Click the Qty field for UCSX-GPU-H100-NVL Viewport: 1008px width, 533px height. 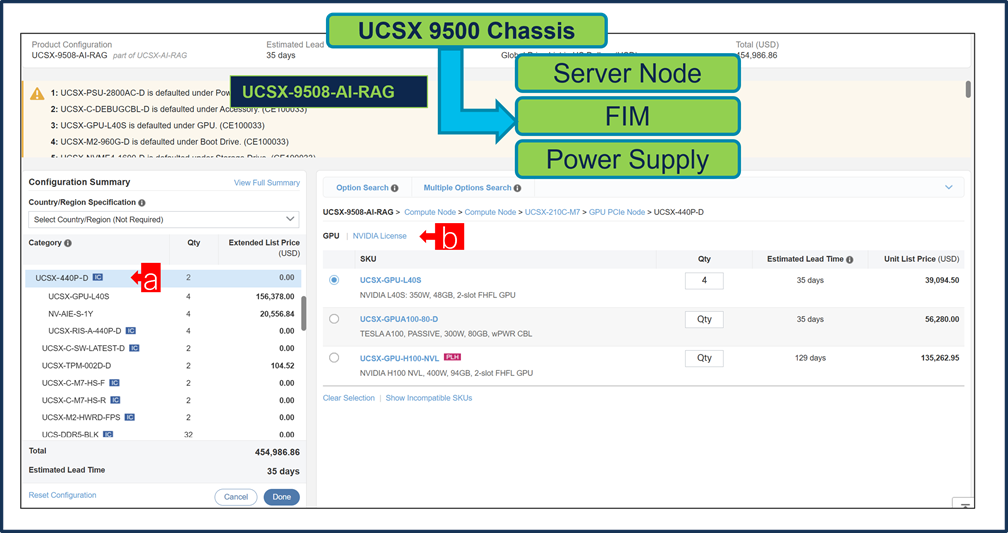tap(704, 358)
